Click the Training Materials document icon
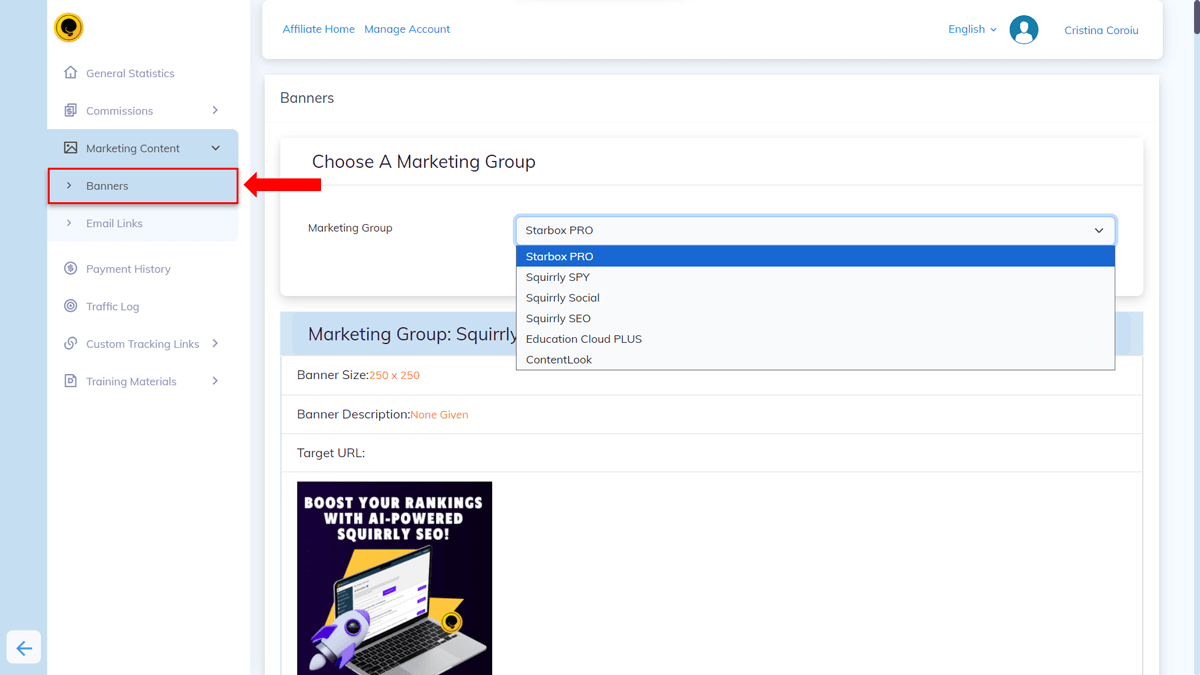The height and width of the screenshot is (675, 1200). [70, 381]
